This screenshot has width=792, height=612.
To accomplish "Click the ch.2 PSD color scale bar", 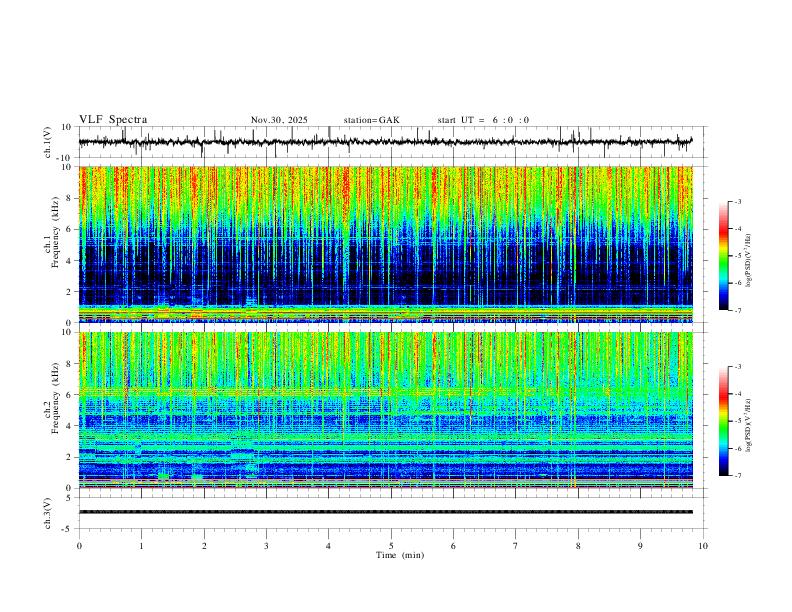I will pos(723,421).
